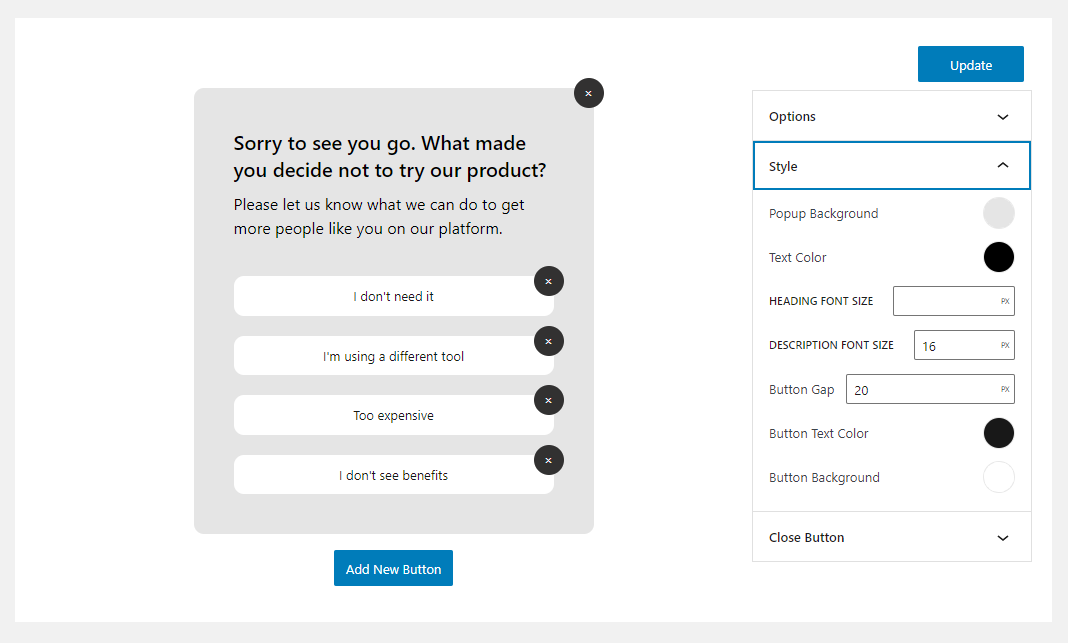Remove the "Too expensive" button
Viewport: 1068px width, 643px height.
click(548, 400)
